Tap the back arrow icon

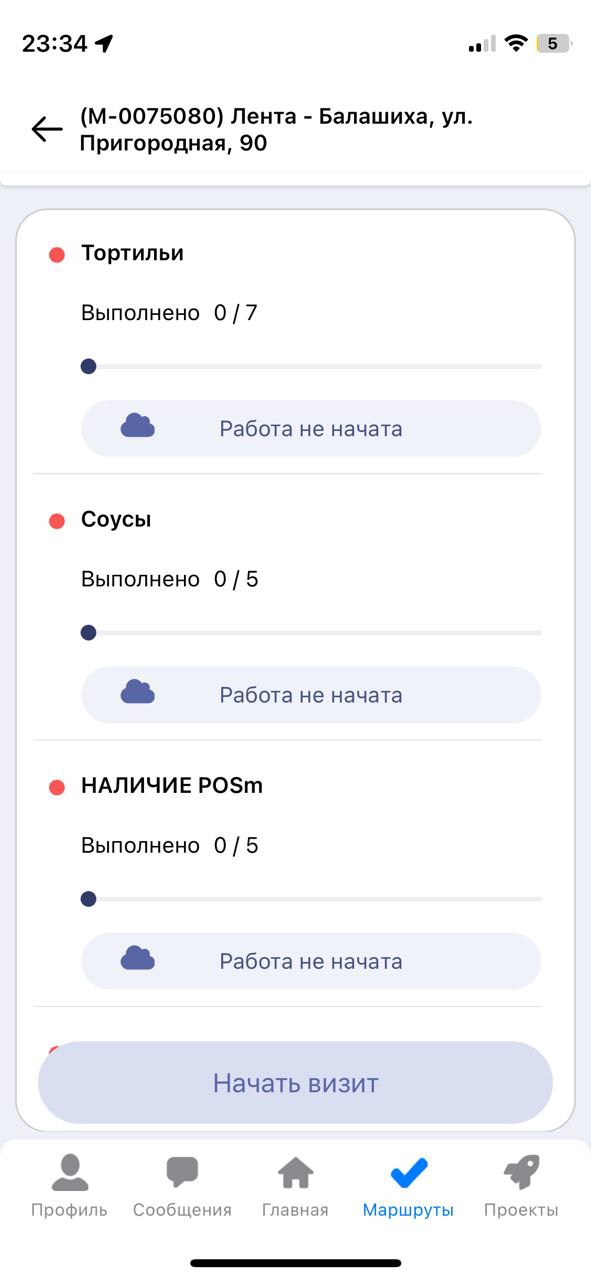coord(47,129)
